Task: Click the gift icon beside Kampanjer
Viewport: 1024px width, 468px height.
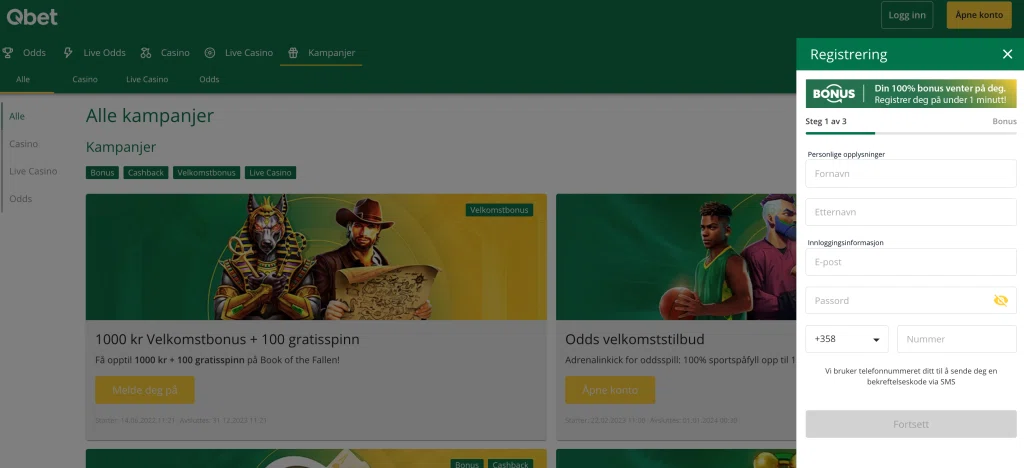Action: click(x=293, y=53)
